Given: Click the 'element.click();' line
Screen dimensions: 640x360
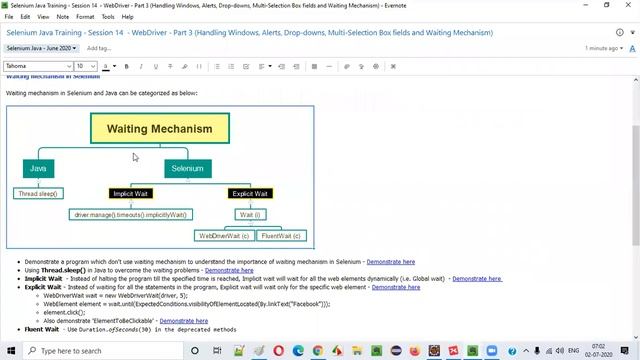Looking at the screenshot, I should 64,313.
